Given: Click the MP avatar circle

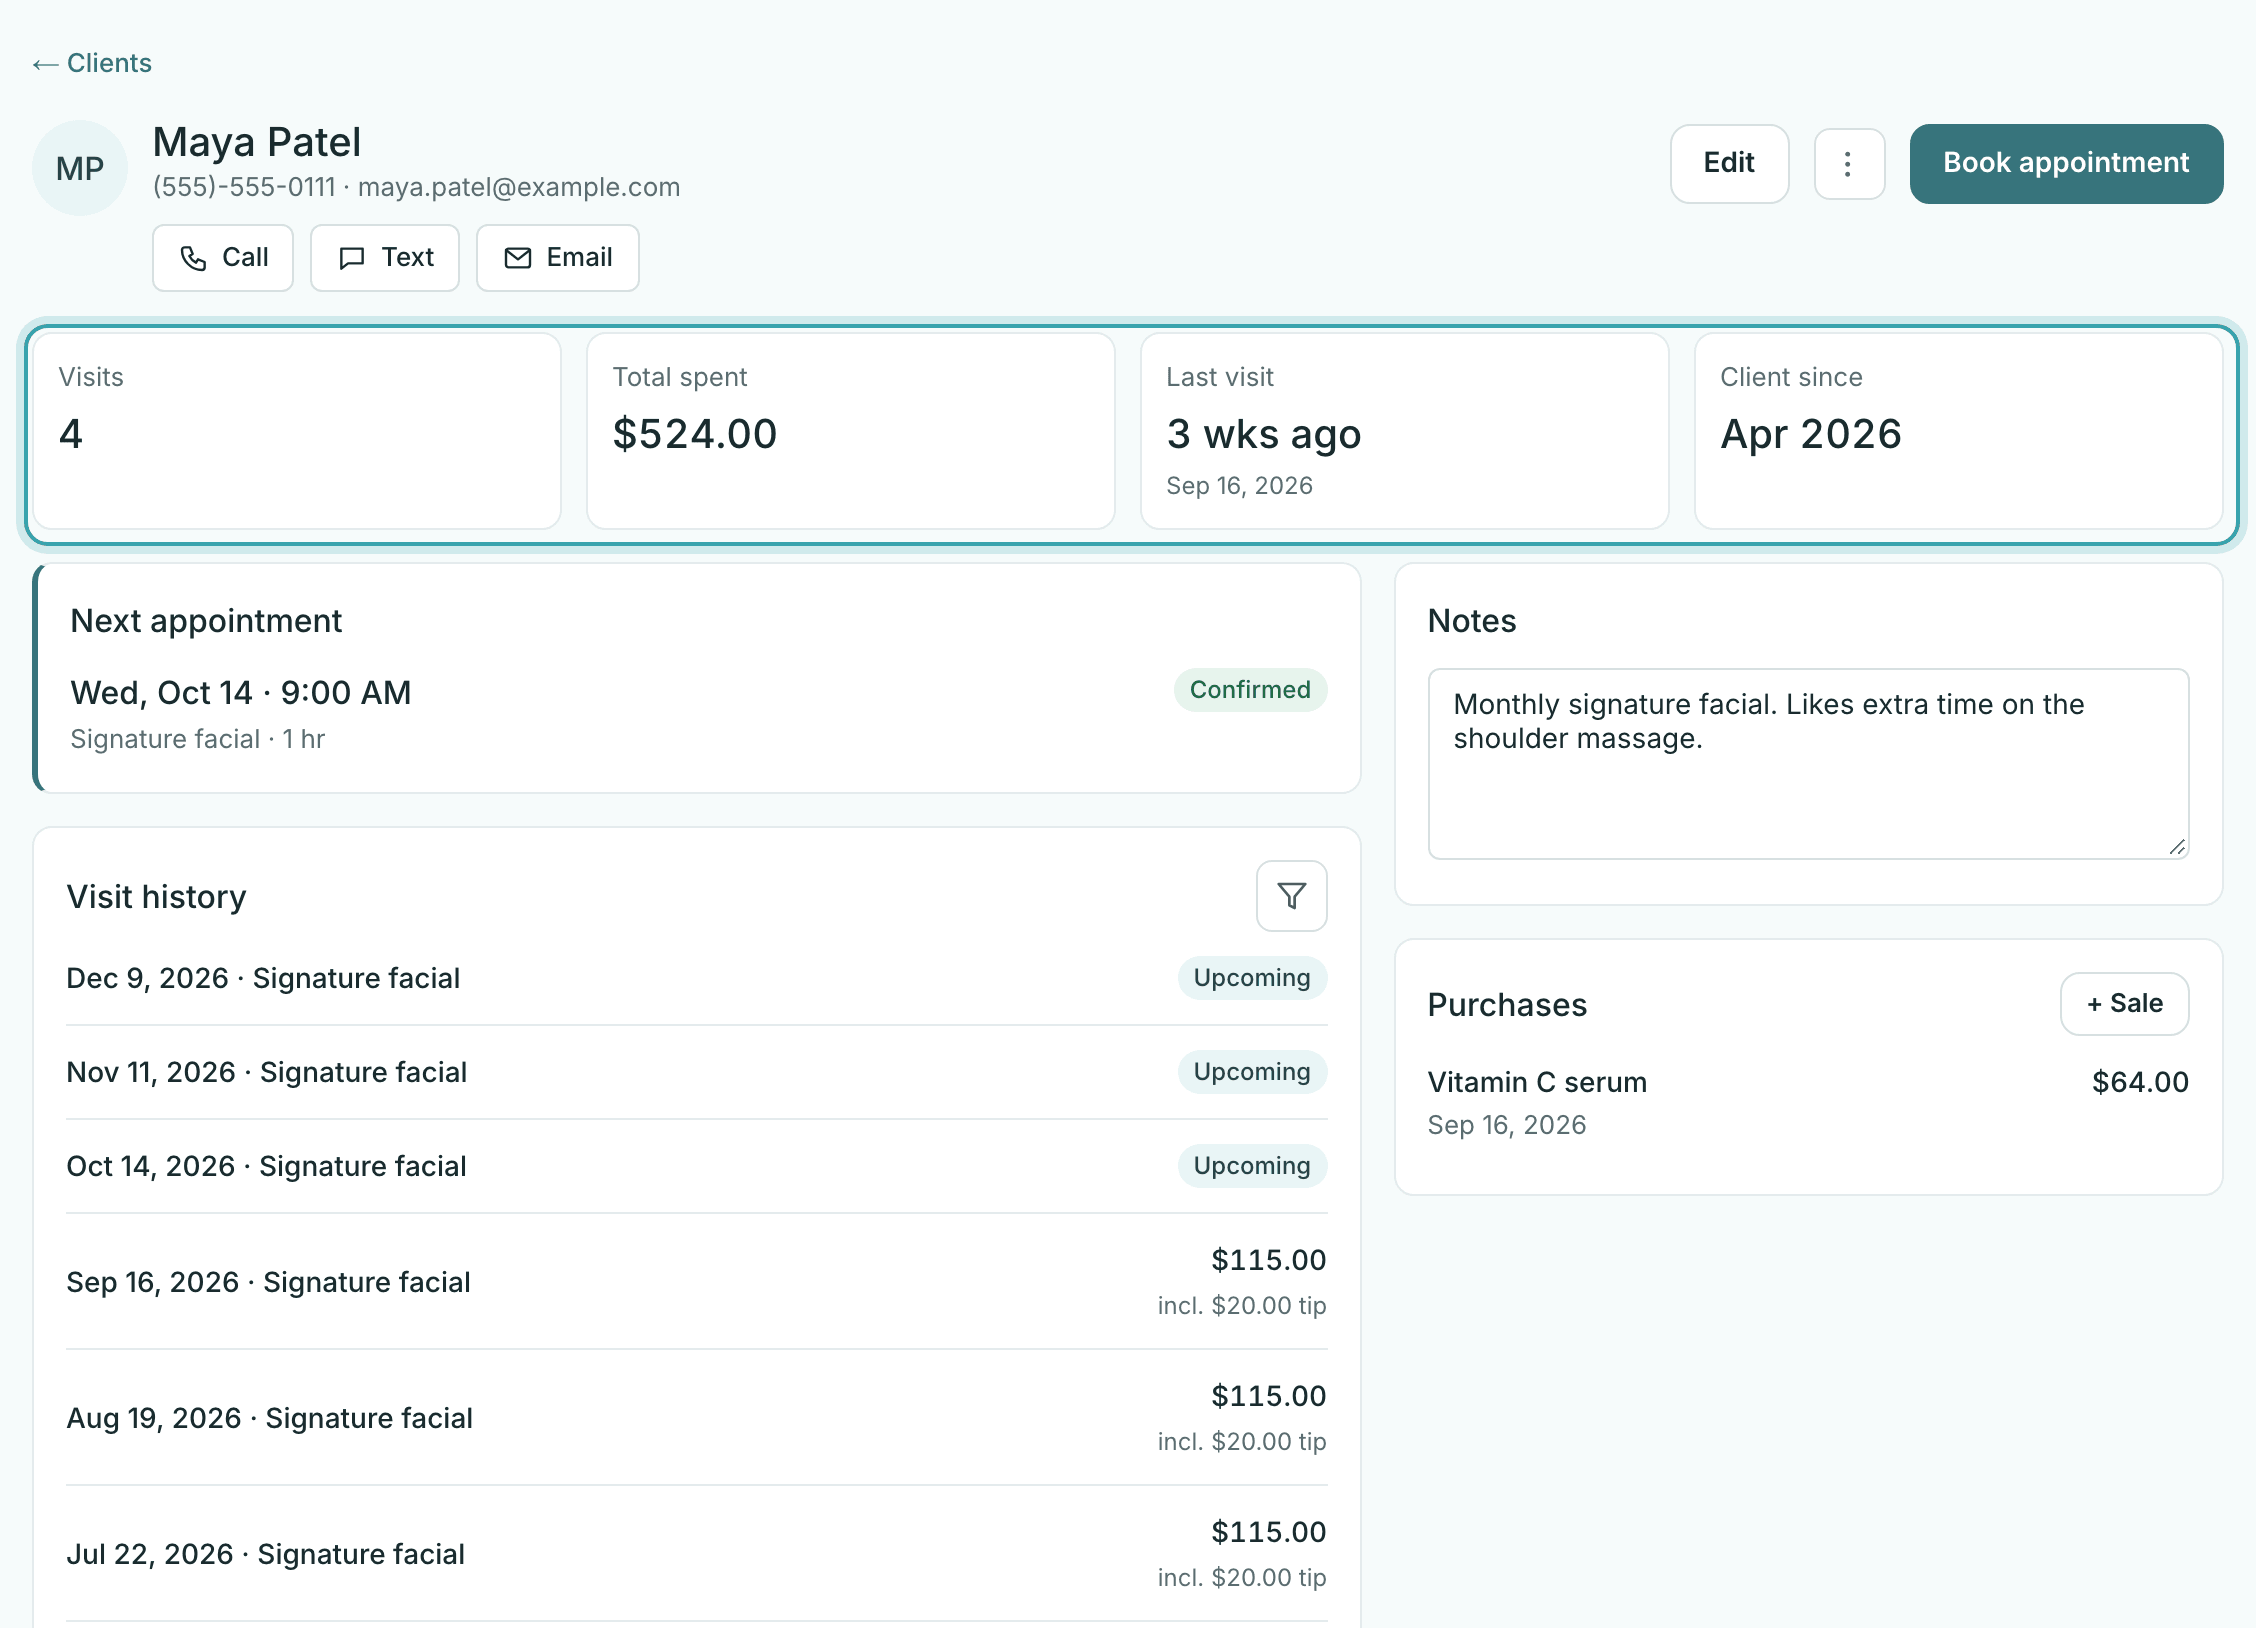Looking at the screenshot, I should coord(80,168).
